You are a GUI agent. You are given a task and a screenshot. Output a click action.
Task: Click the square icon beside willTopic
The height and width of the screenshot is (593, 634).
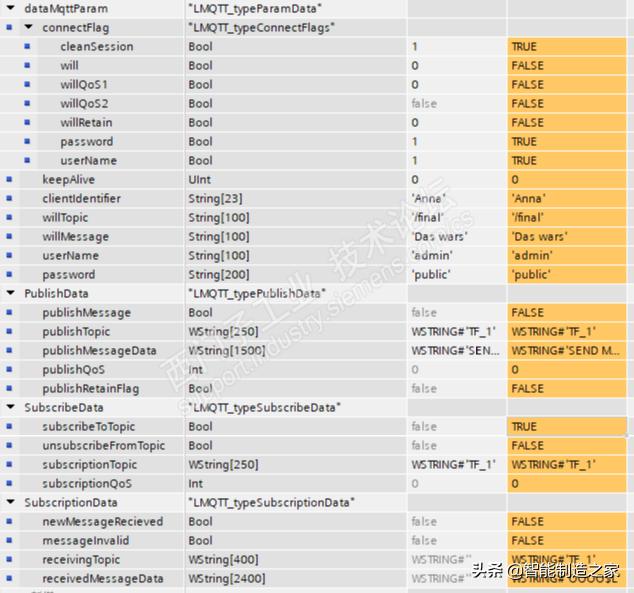(9, 217)
